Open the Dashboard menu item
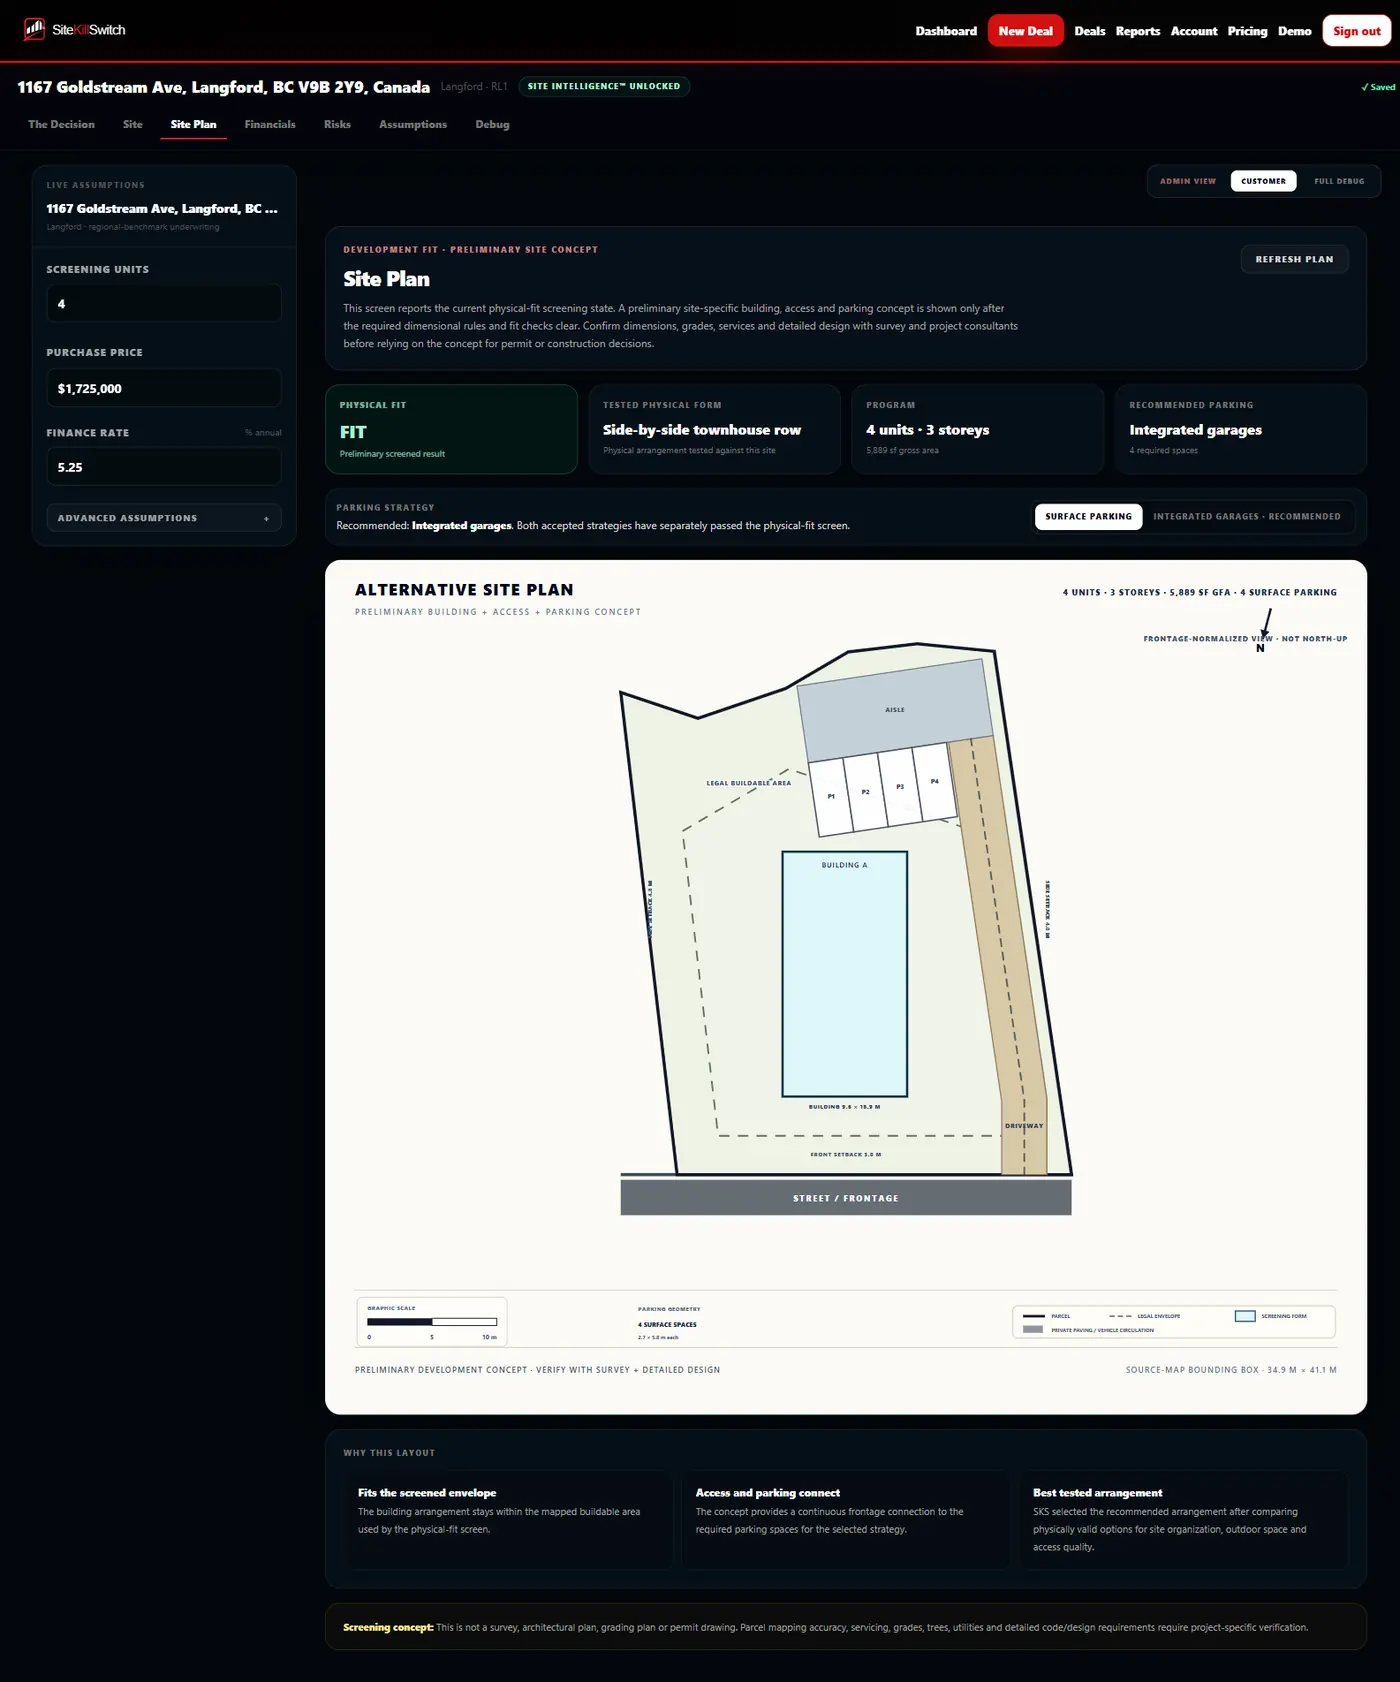This screenshot has height=1682, width=1400. click(946, 31)
